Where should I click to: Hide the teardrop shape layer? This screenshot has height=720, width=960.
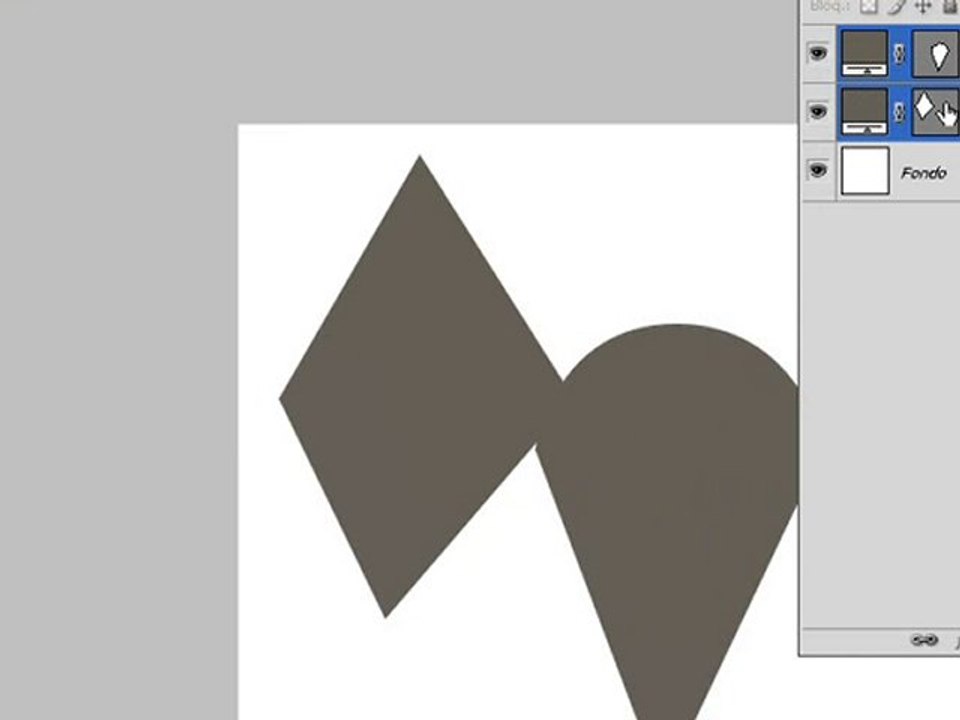click(818, 53)
